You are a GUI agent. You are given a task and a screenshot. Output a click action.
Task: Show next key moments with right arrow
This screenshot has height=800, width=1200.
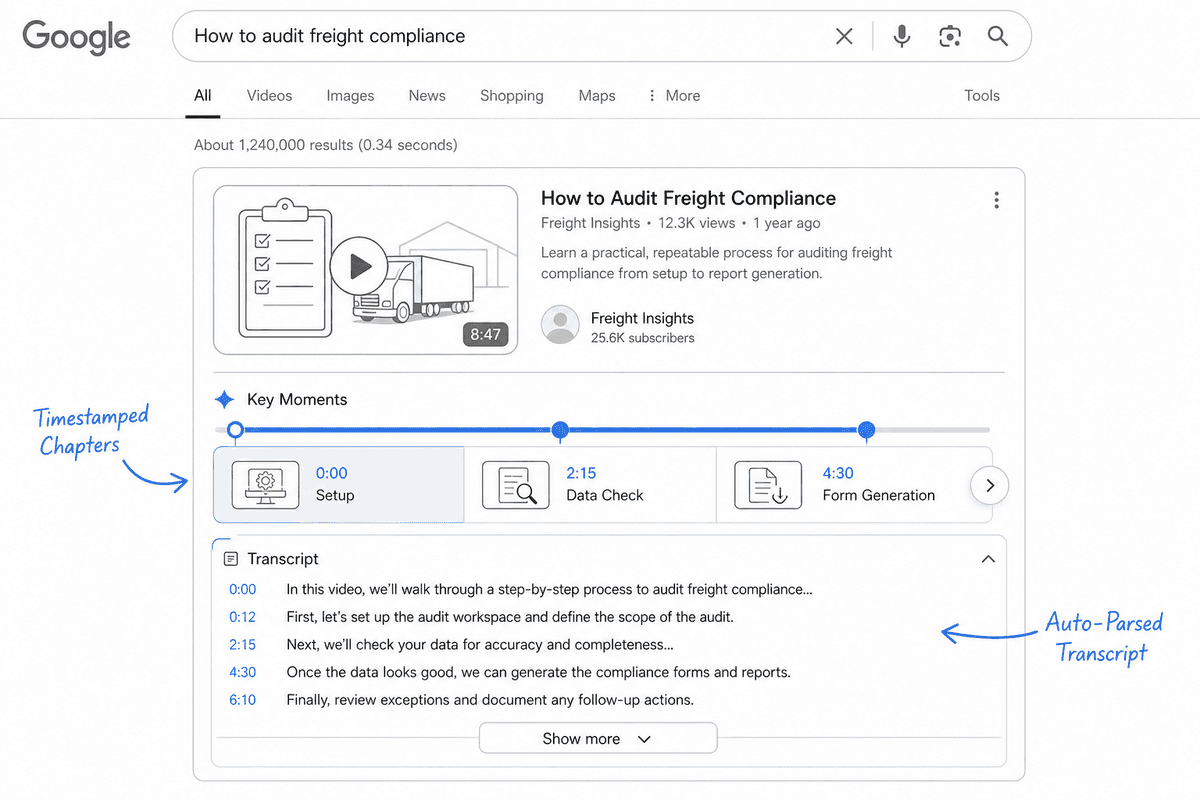[990, 486]
